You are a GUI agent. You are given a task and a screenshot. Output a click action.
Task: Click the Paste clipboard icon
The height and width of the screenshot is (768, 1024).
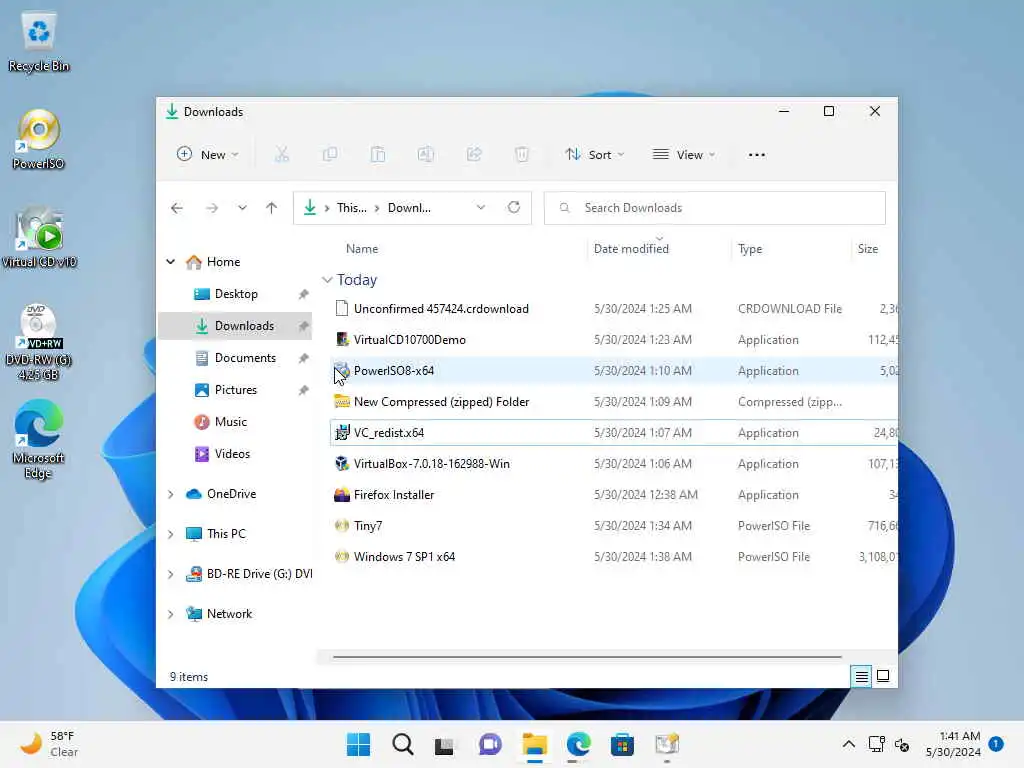[377, 155]
